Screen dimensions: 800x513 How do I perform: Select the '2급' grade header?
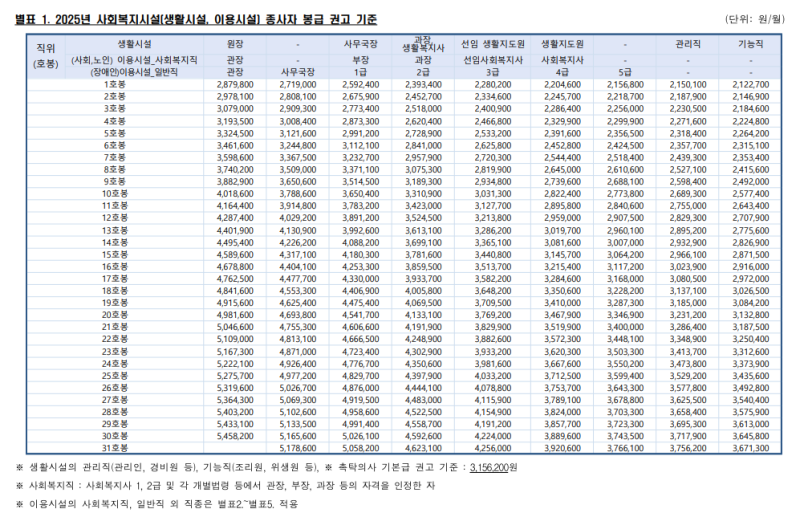pyautogui.click(x=423, y=72)
